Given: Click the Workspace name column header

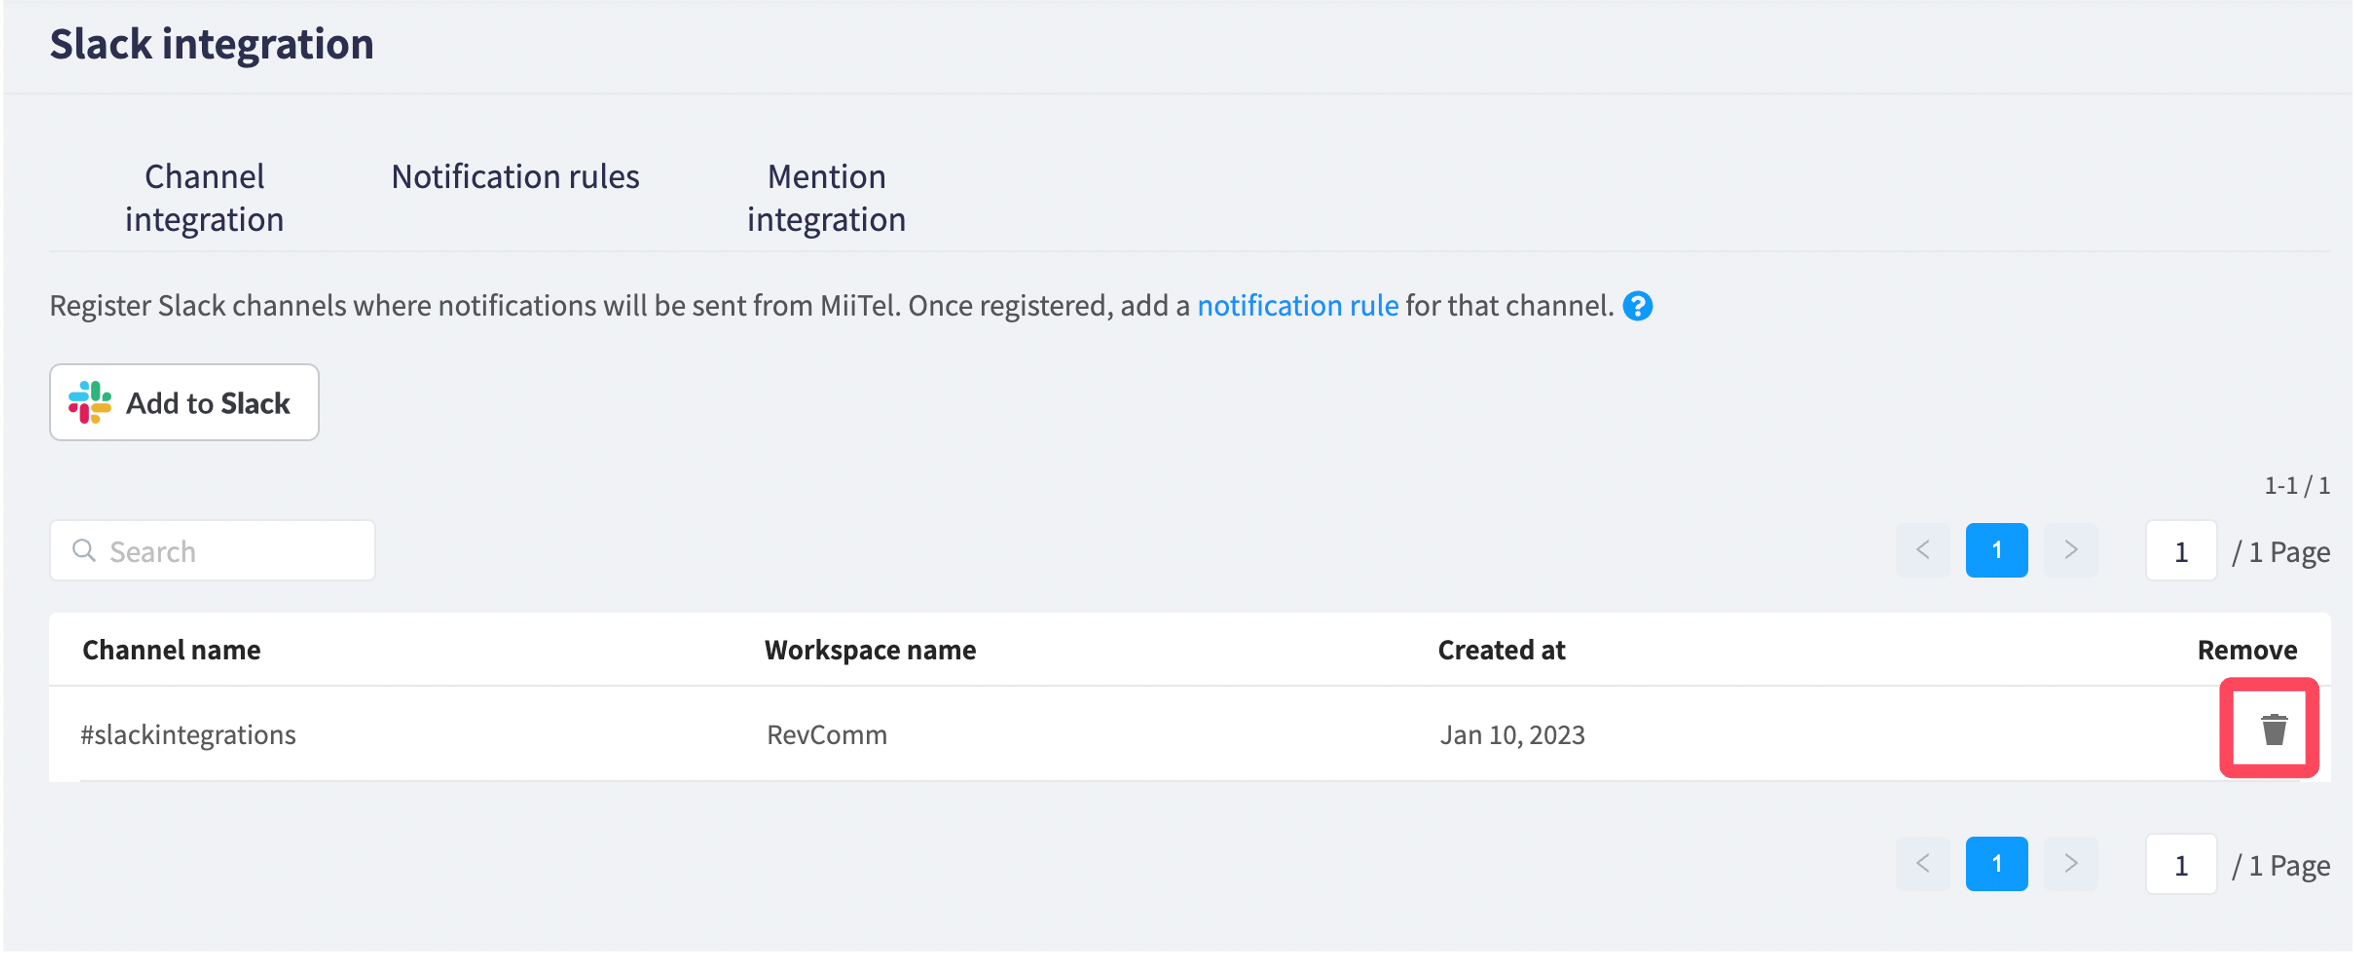Looking at the screenshot, I should 870,650.
